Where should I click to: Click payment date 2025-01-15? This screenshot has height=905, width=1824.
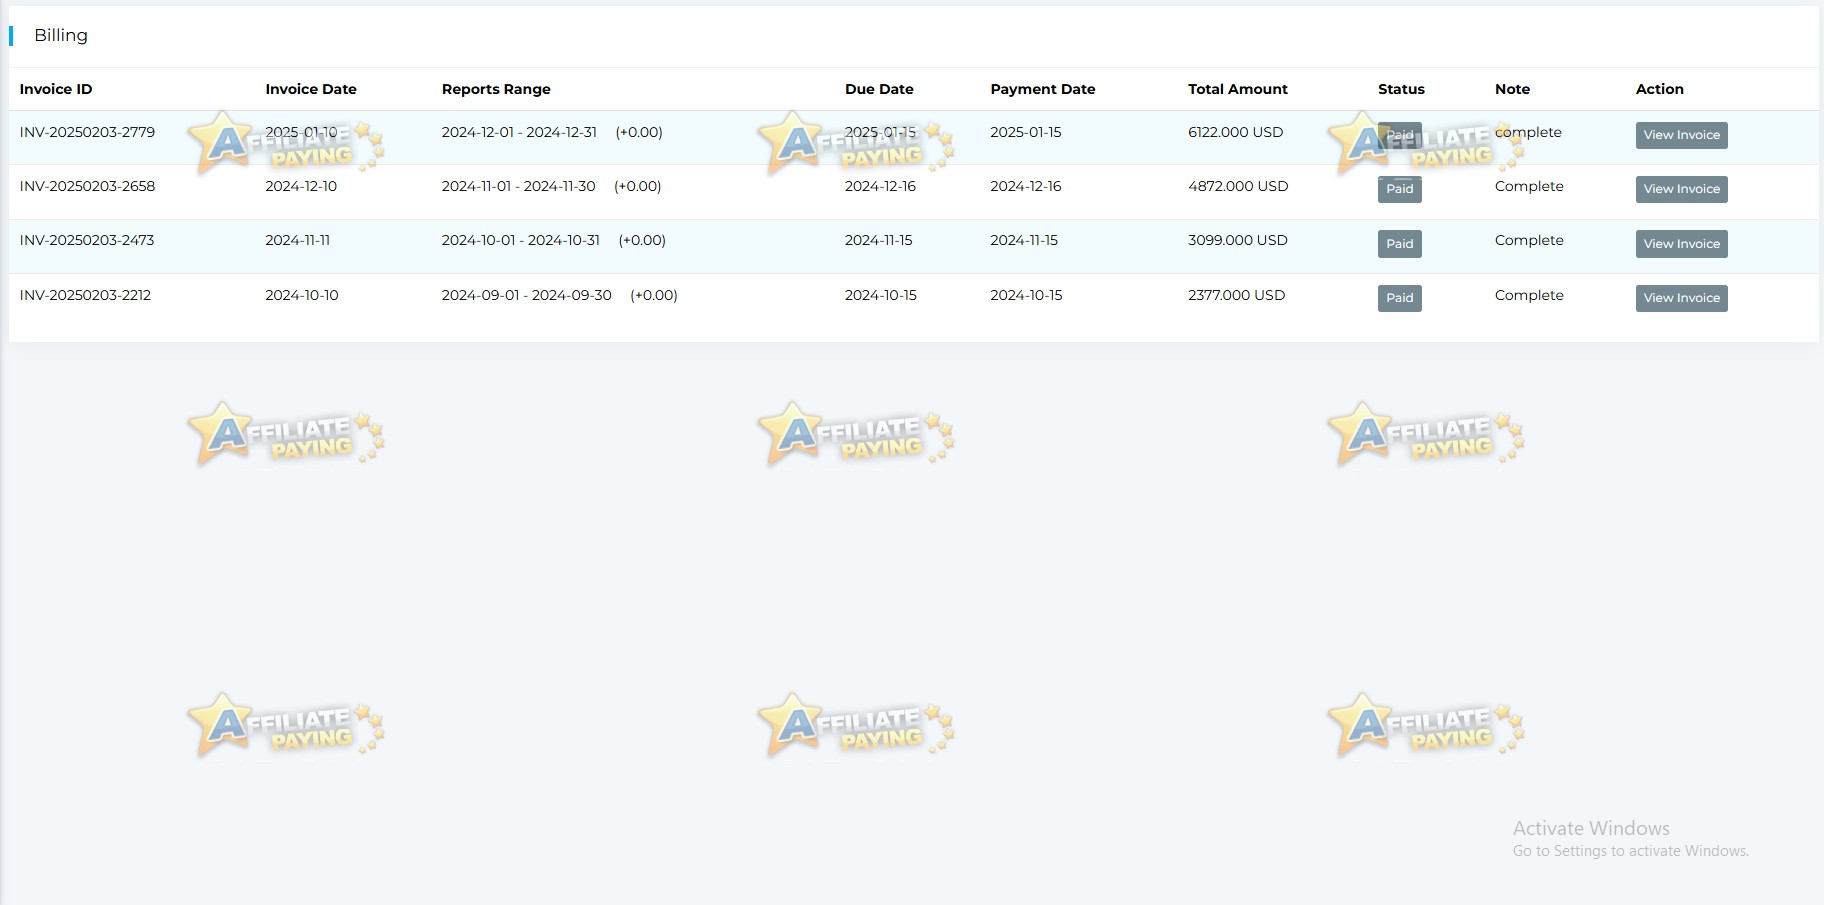pos(1026,132)
